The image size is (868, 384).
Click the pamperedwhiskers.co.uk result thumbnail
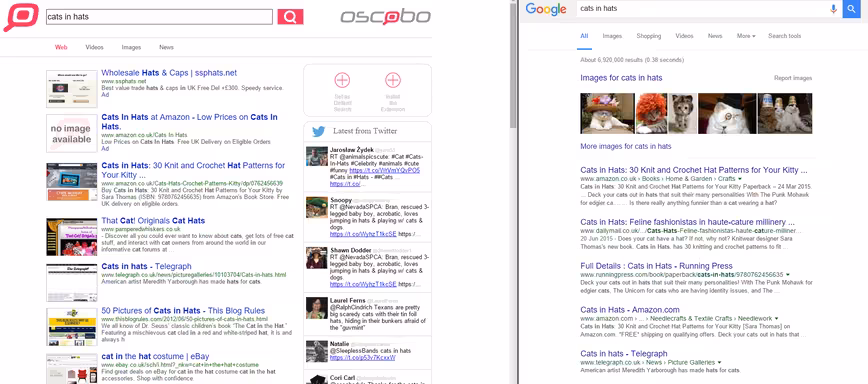coord(72,237)
